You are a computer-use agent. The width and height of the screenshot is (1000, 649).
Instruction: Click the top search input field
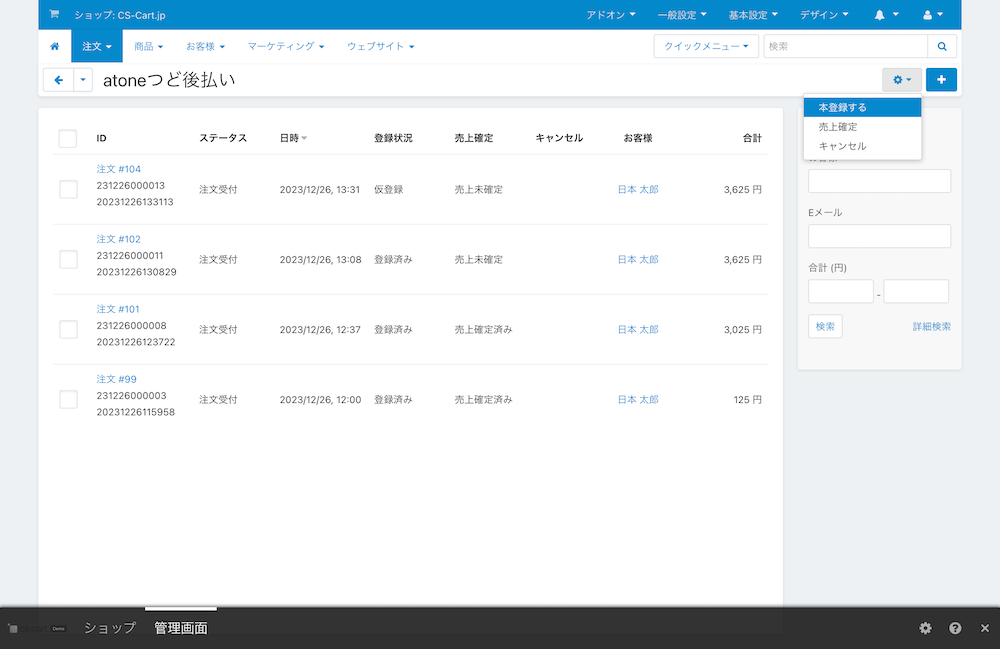846,46
